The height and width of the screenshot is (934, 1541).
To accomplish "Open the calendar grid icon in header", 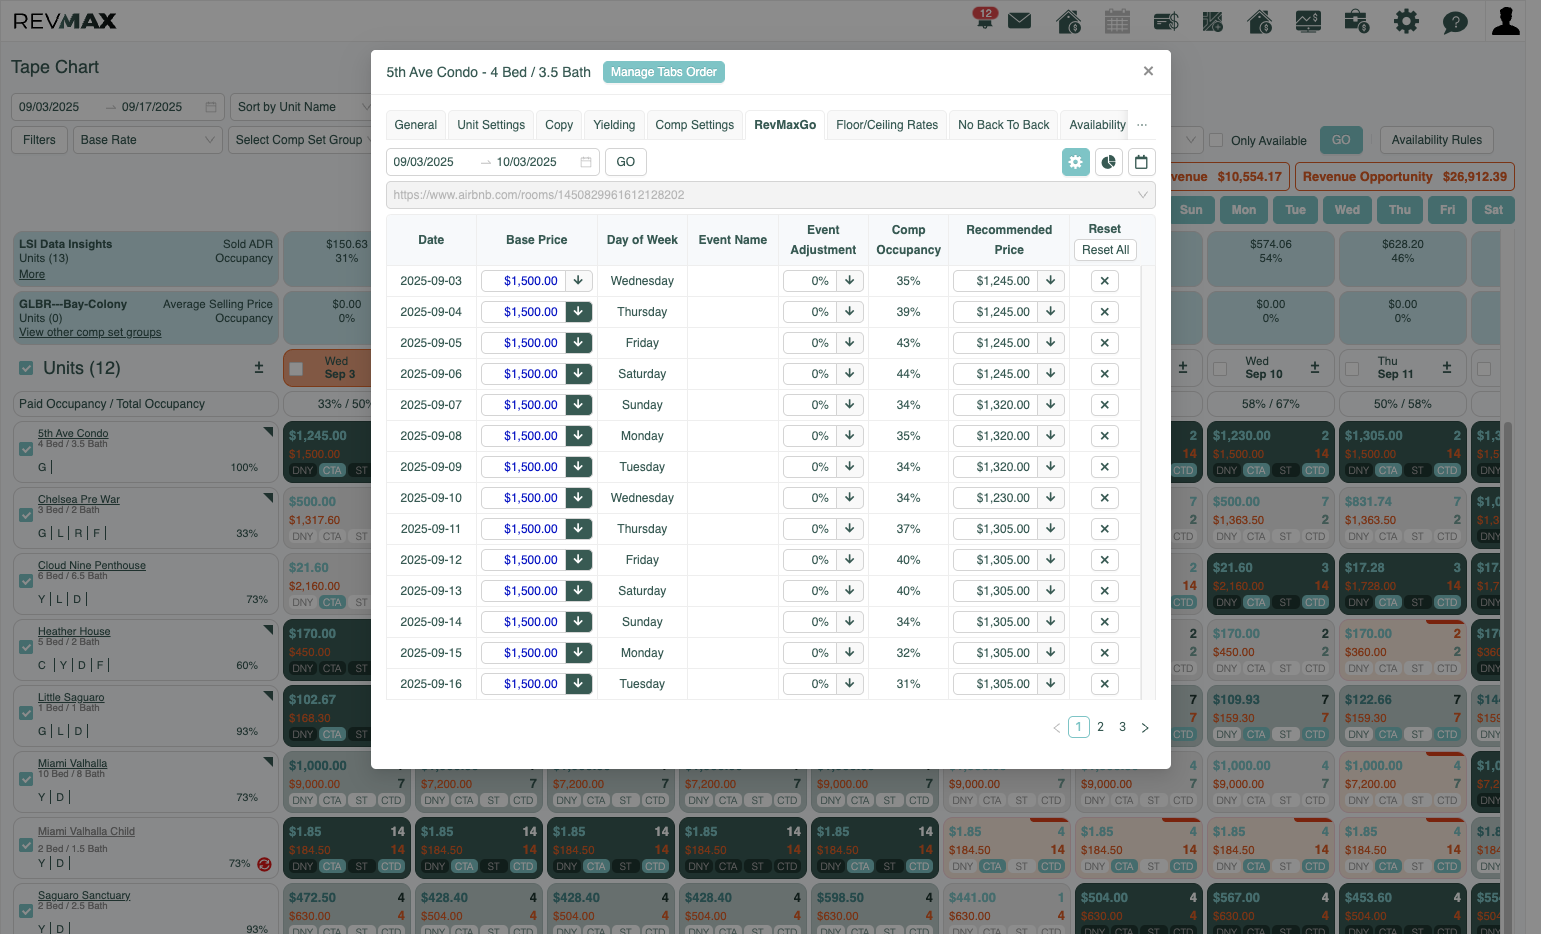I will pos(1117,21).
